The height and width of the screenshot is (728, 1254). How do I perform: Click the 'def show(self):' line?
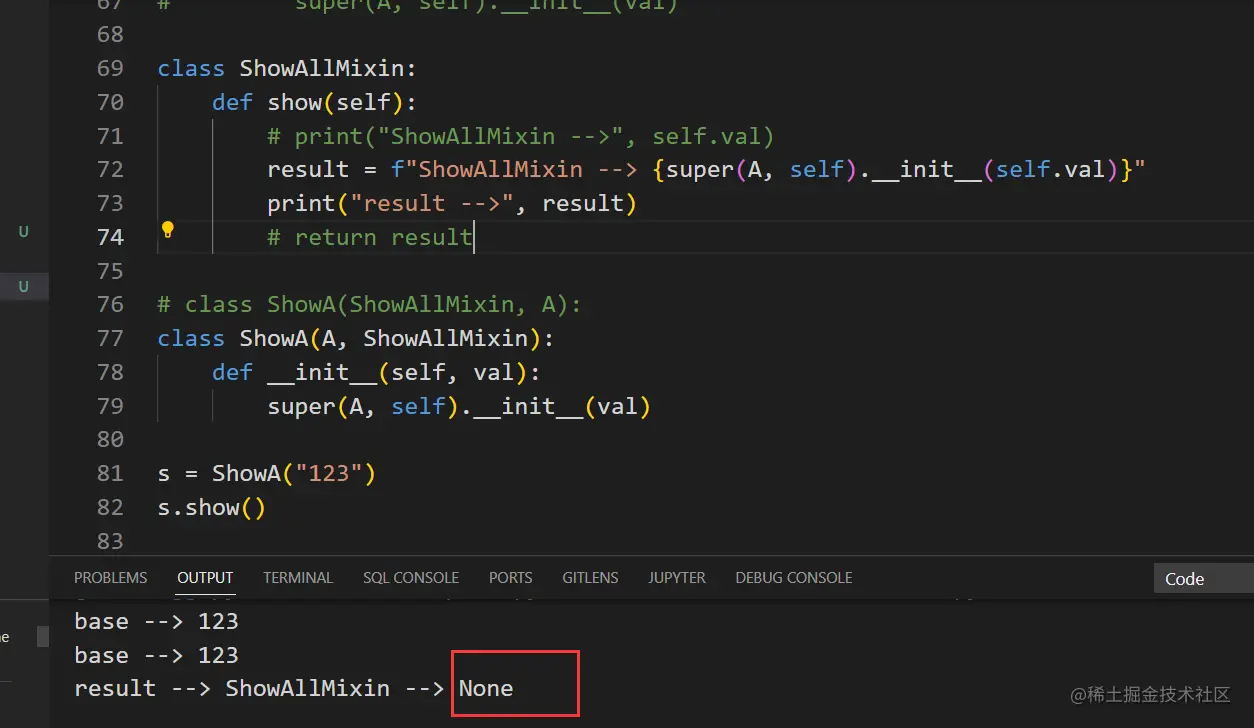point(314,102)
